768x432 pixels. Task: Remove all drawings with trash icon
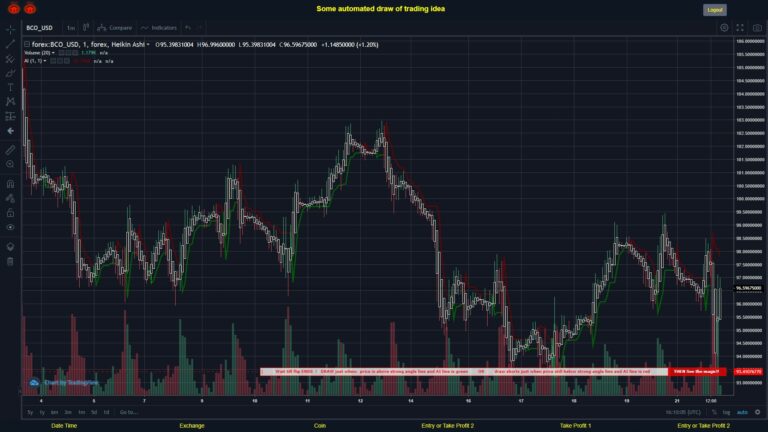[10, 261]
